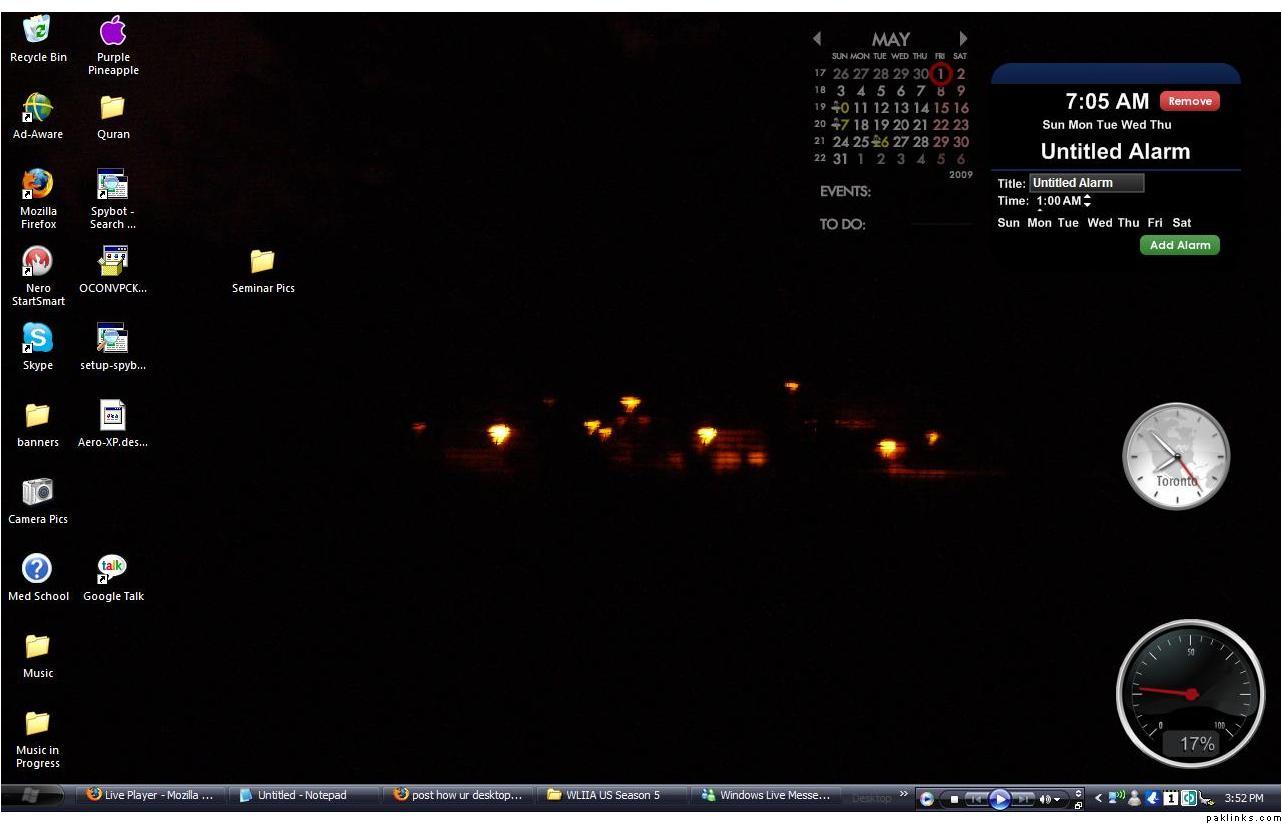The width and height of the screenshot is (1282, 824).
Task: Toggle Fri in the alarm day selector
Action: [x=1155, y=223]
